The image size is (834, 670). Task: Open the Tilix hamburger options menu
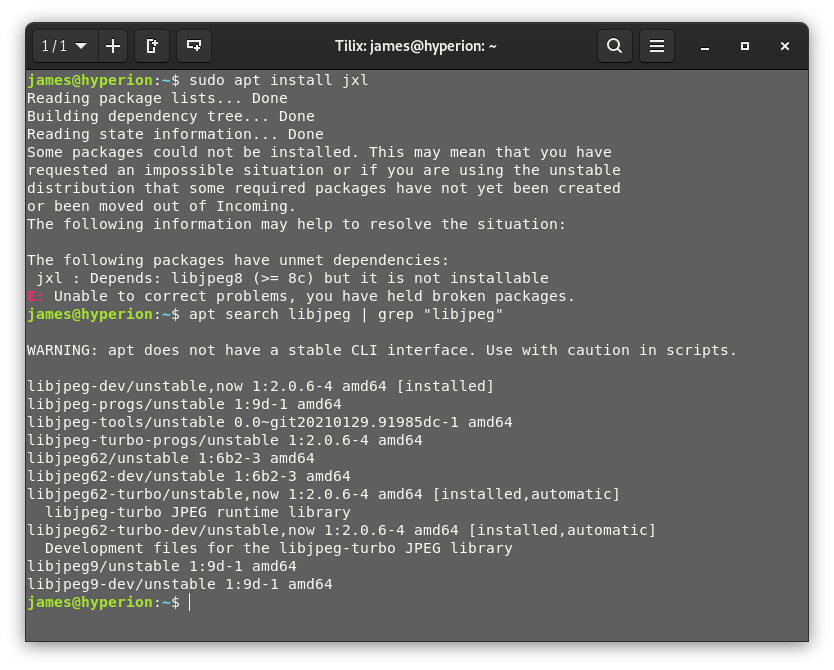coord(657,45)
